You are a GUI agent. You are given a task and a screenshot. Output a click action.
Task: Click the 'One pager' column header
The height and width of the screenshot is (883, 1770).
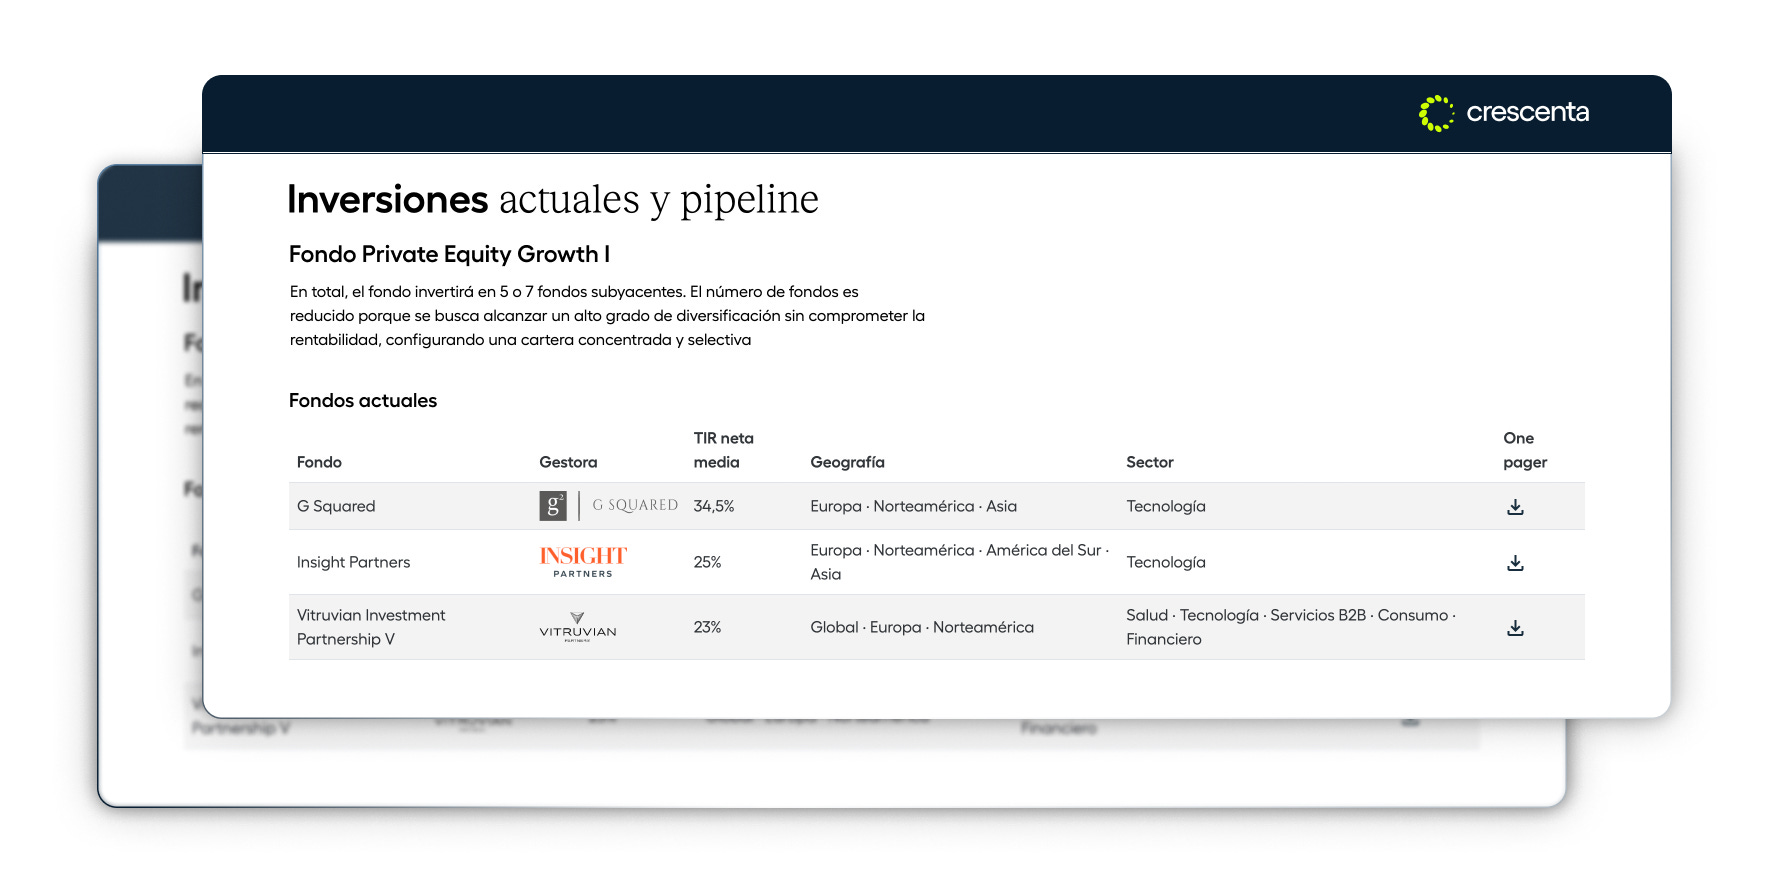pyautogui.click(x=1525, y=450)
